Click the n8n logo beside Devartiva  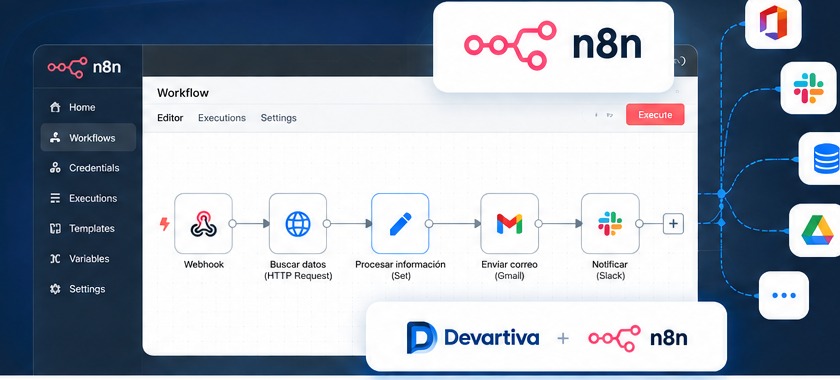pos(638,338)
